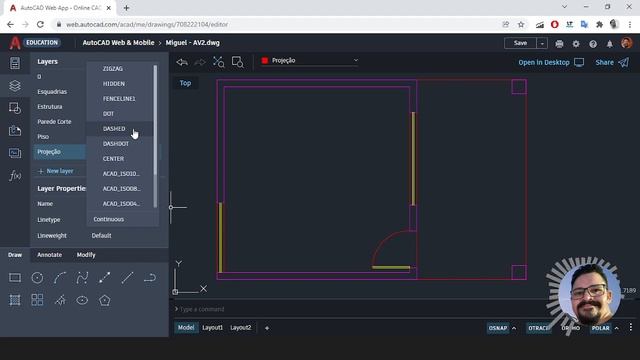Select the Circle draw tool

[x=37, y=278]
